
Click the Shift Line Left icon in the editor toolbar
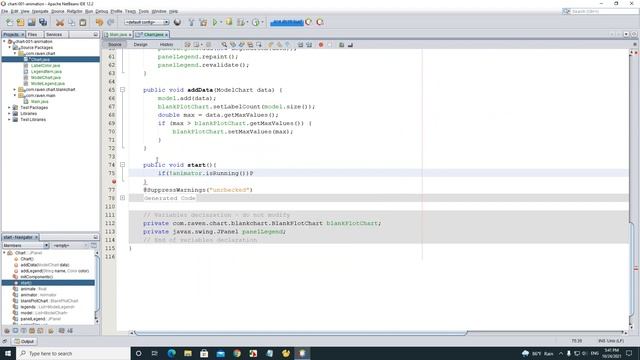(300, 44)
